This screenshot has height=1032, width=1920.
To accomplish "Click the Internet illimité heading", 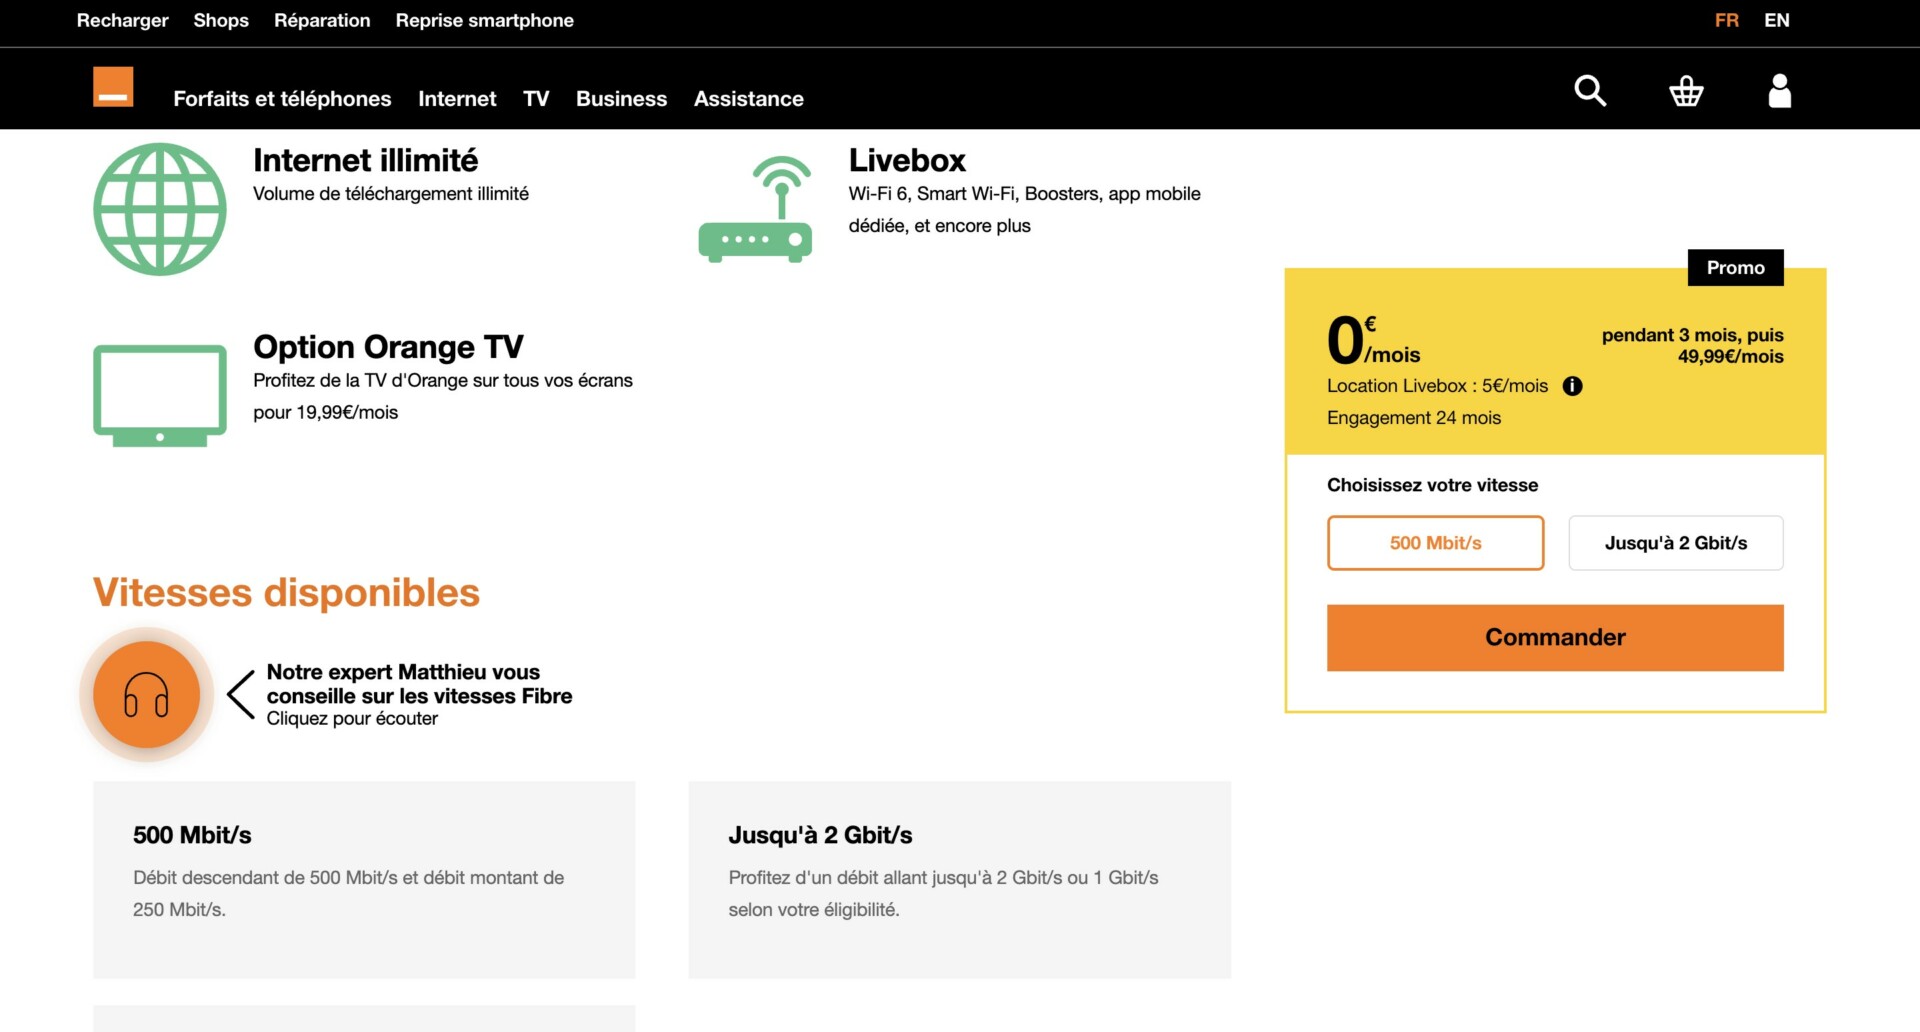I will (x=365, y=160).
